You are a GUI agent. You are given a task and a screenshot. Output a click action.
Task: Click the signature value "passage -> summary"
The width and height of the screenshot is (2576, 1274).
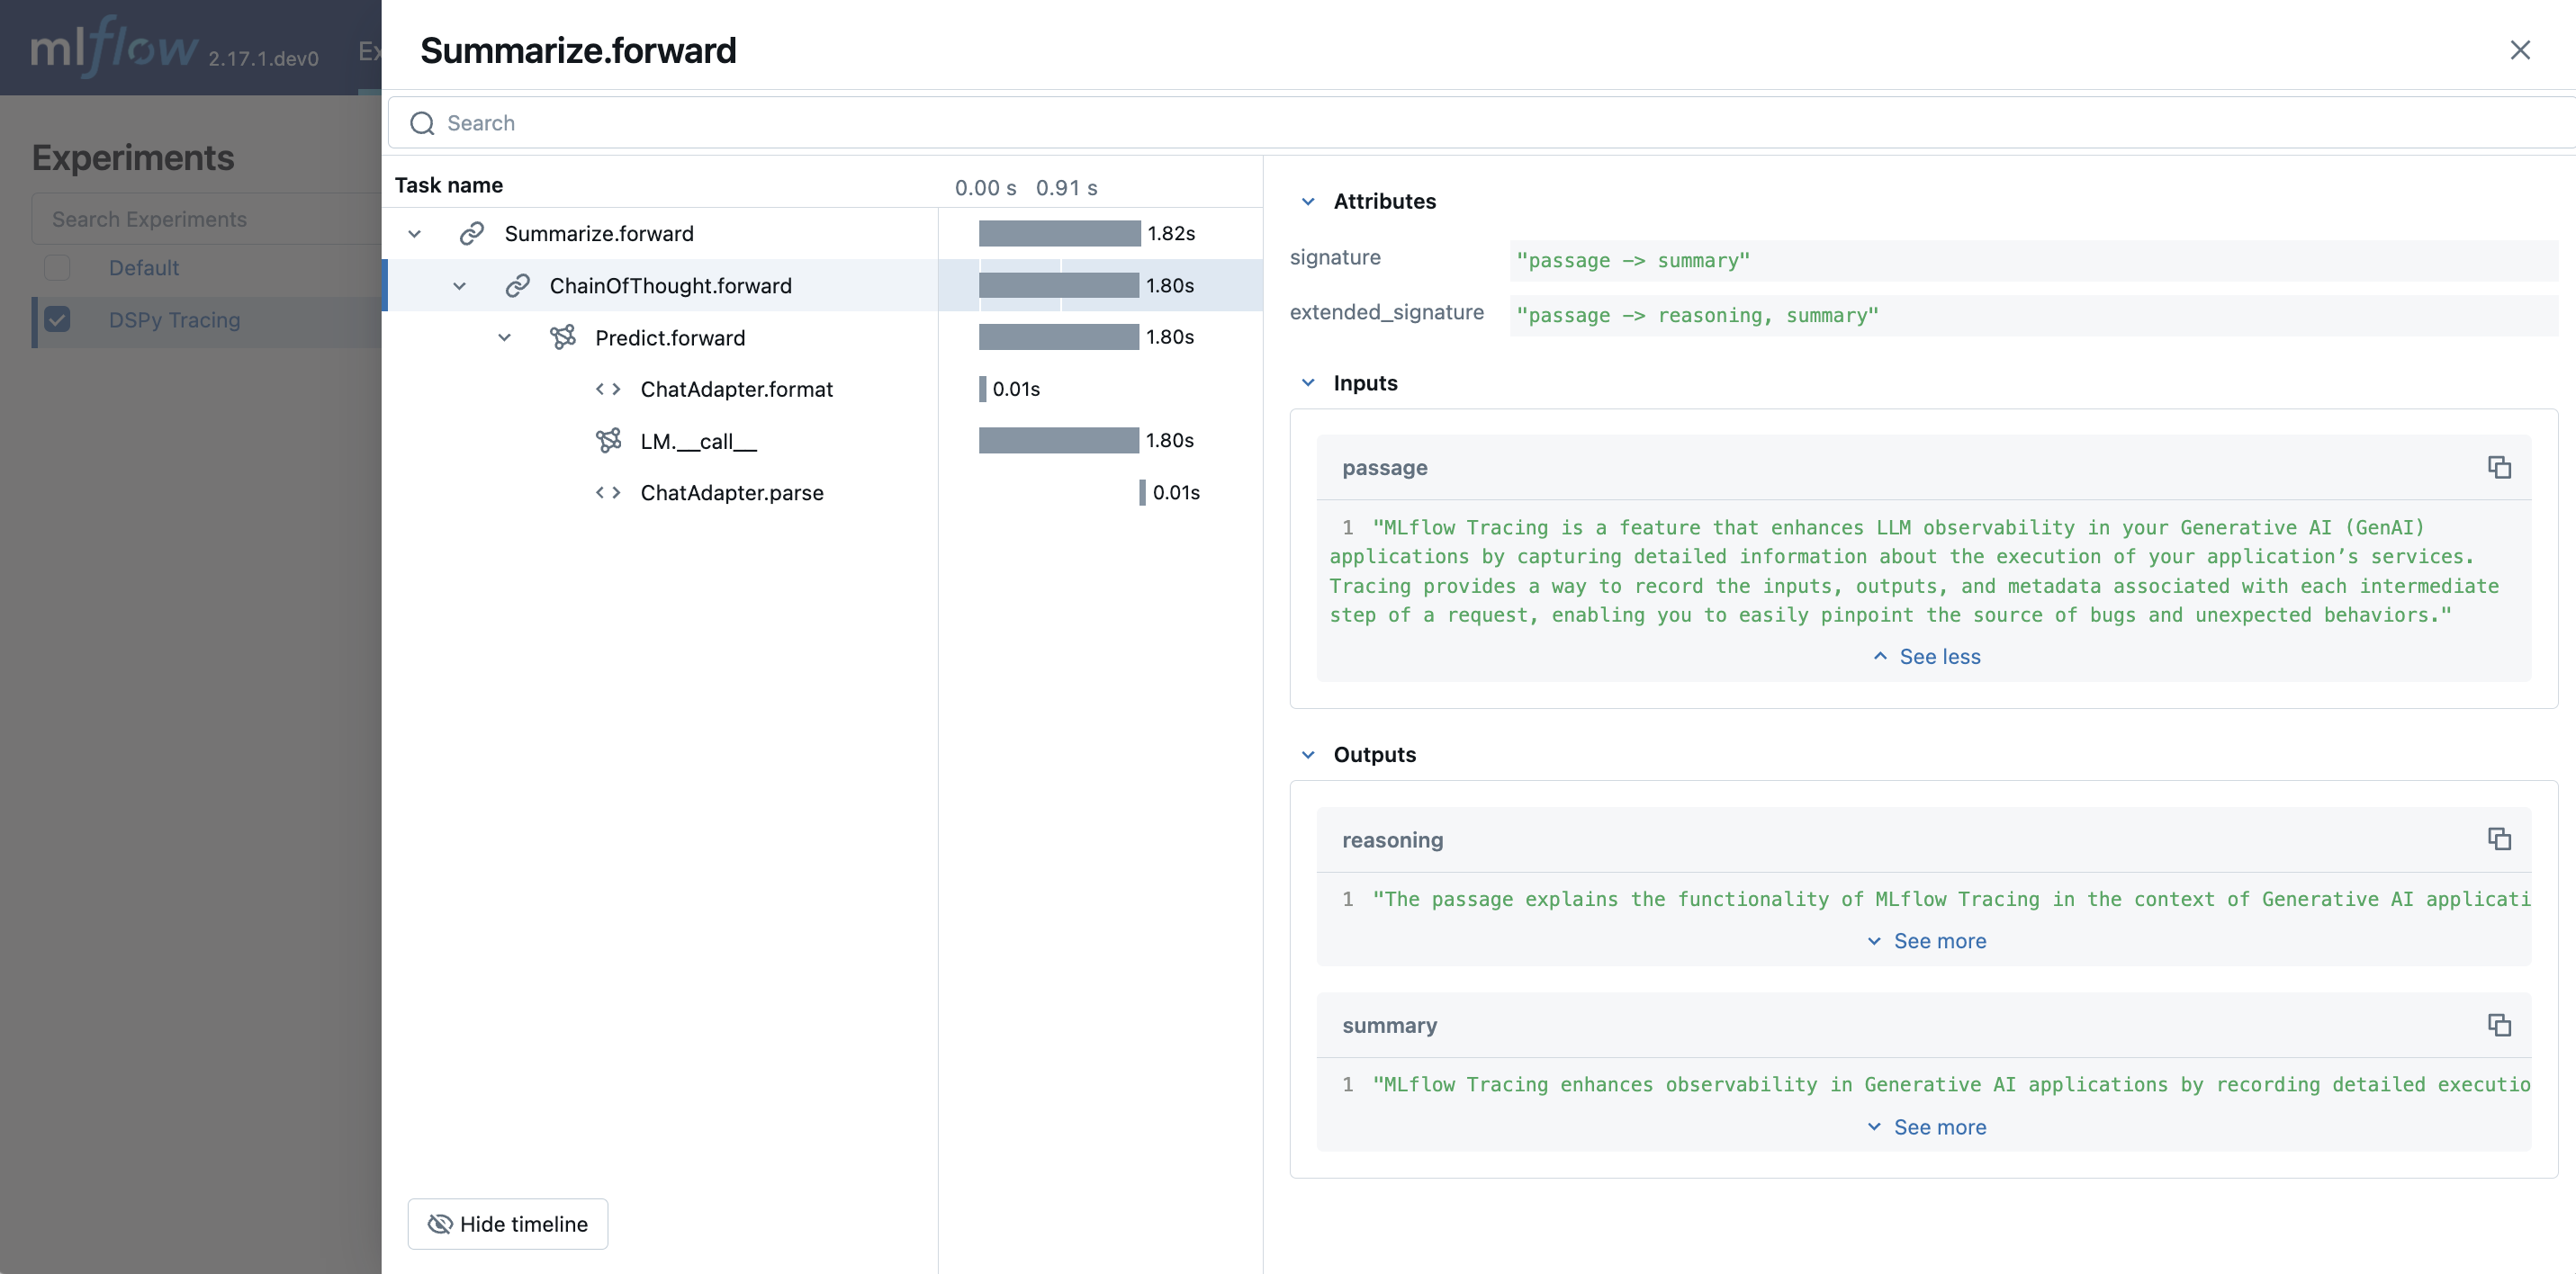coord(1632,261)
